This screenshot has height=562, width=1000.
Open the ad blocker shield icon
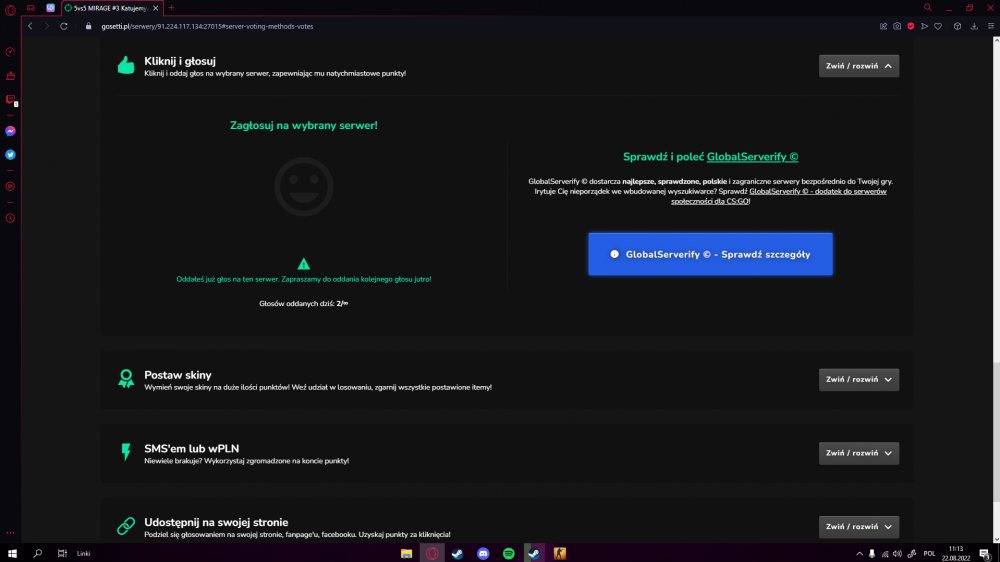click(x=911, y=26)
